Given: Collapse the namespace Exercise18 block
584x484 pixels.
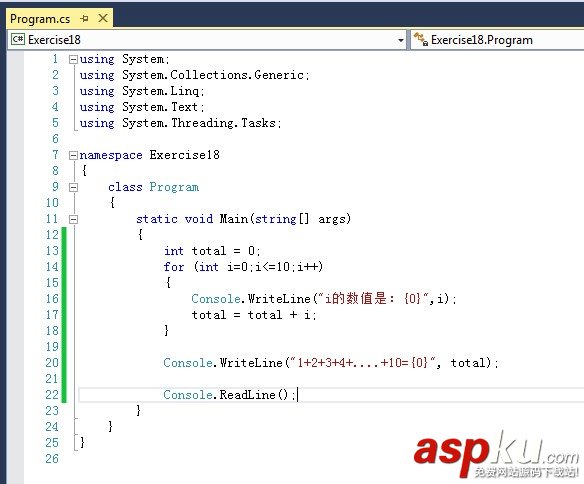Looking at the screenshot, I should pyautogui.click(x=73, y=155).
